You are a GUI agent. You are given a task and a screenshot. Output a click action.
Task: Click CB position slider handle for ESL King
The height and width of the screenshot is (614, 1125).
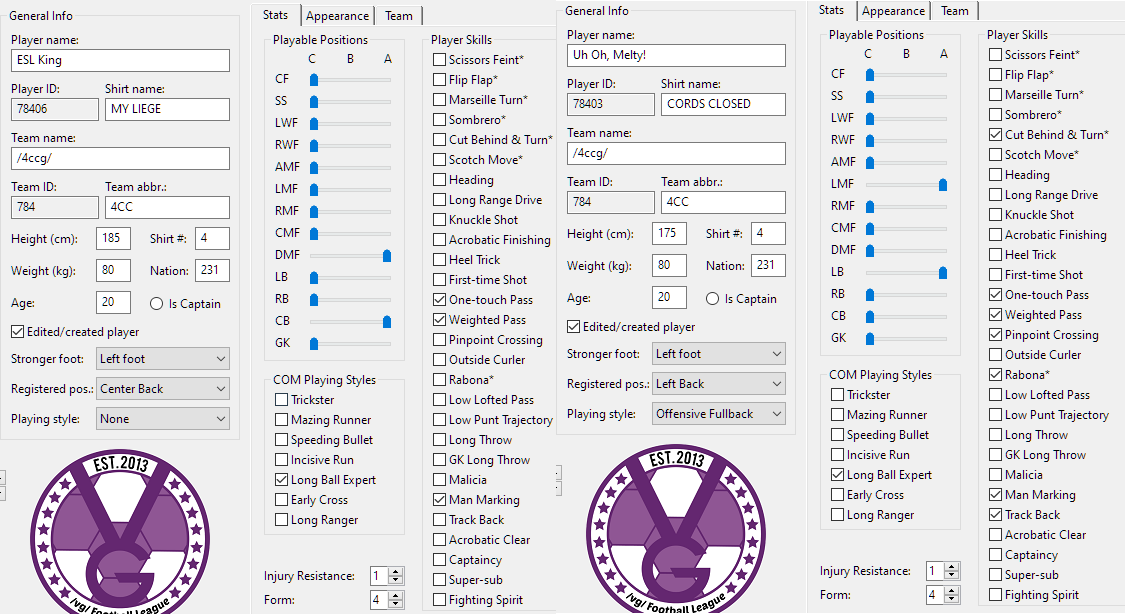[387, 321]
